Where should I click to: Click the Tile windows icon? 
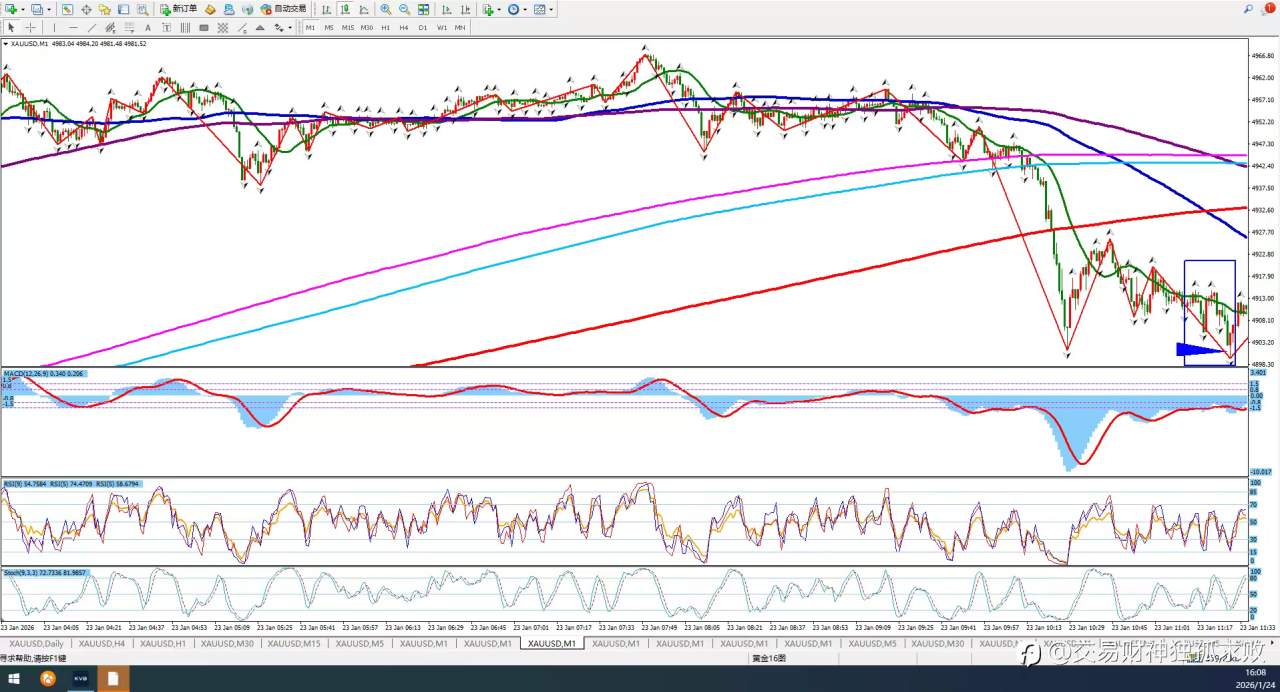pyautogui.click(x=424, y=9)
